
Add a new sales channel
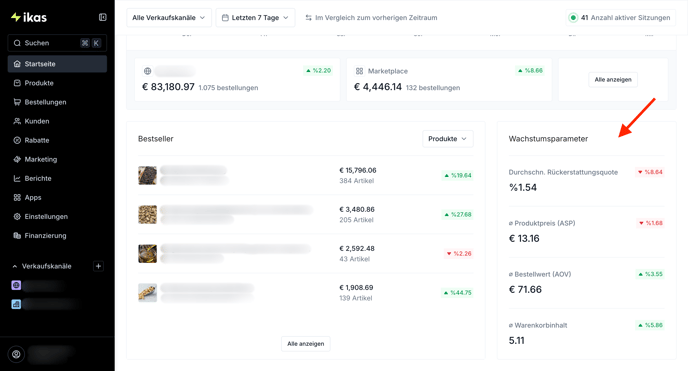[x=99, y=266]
